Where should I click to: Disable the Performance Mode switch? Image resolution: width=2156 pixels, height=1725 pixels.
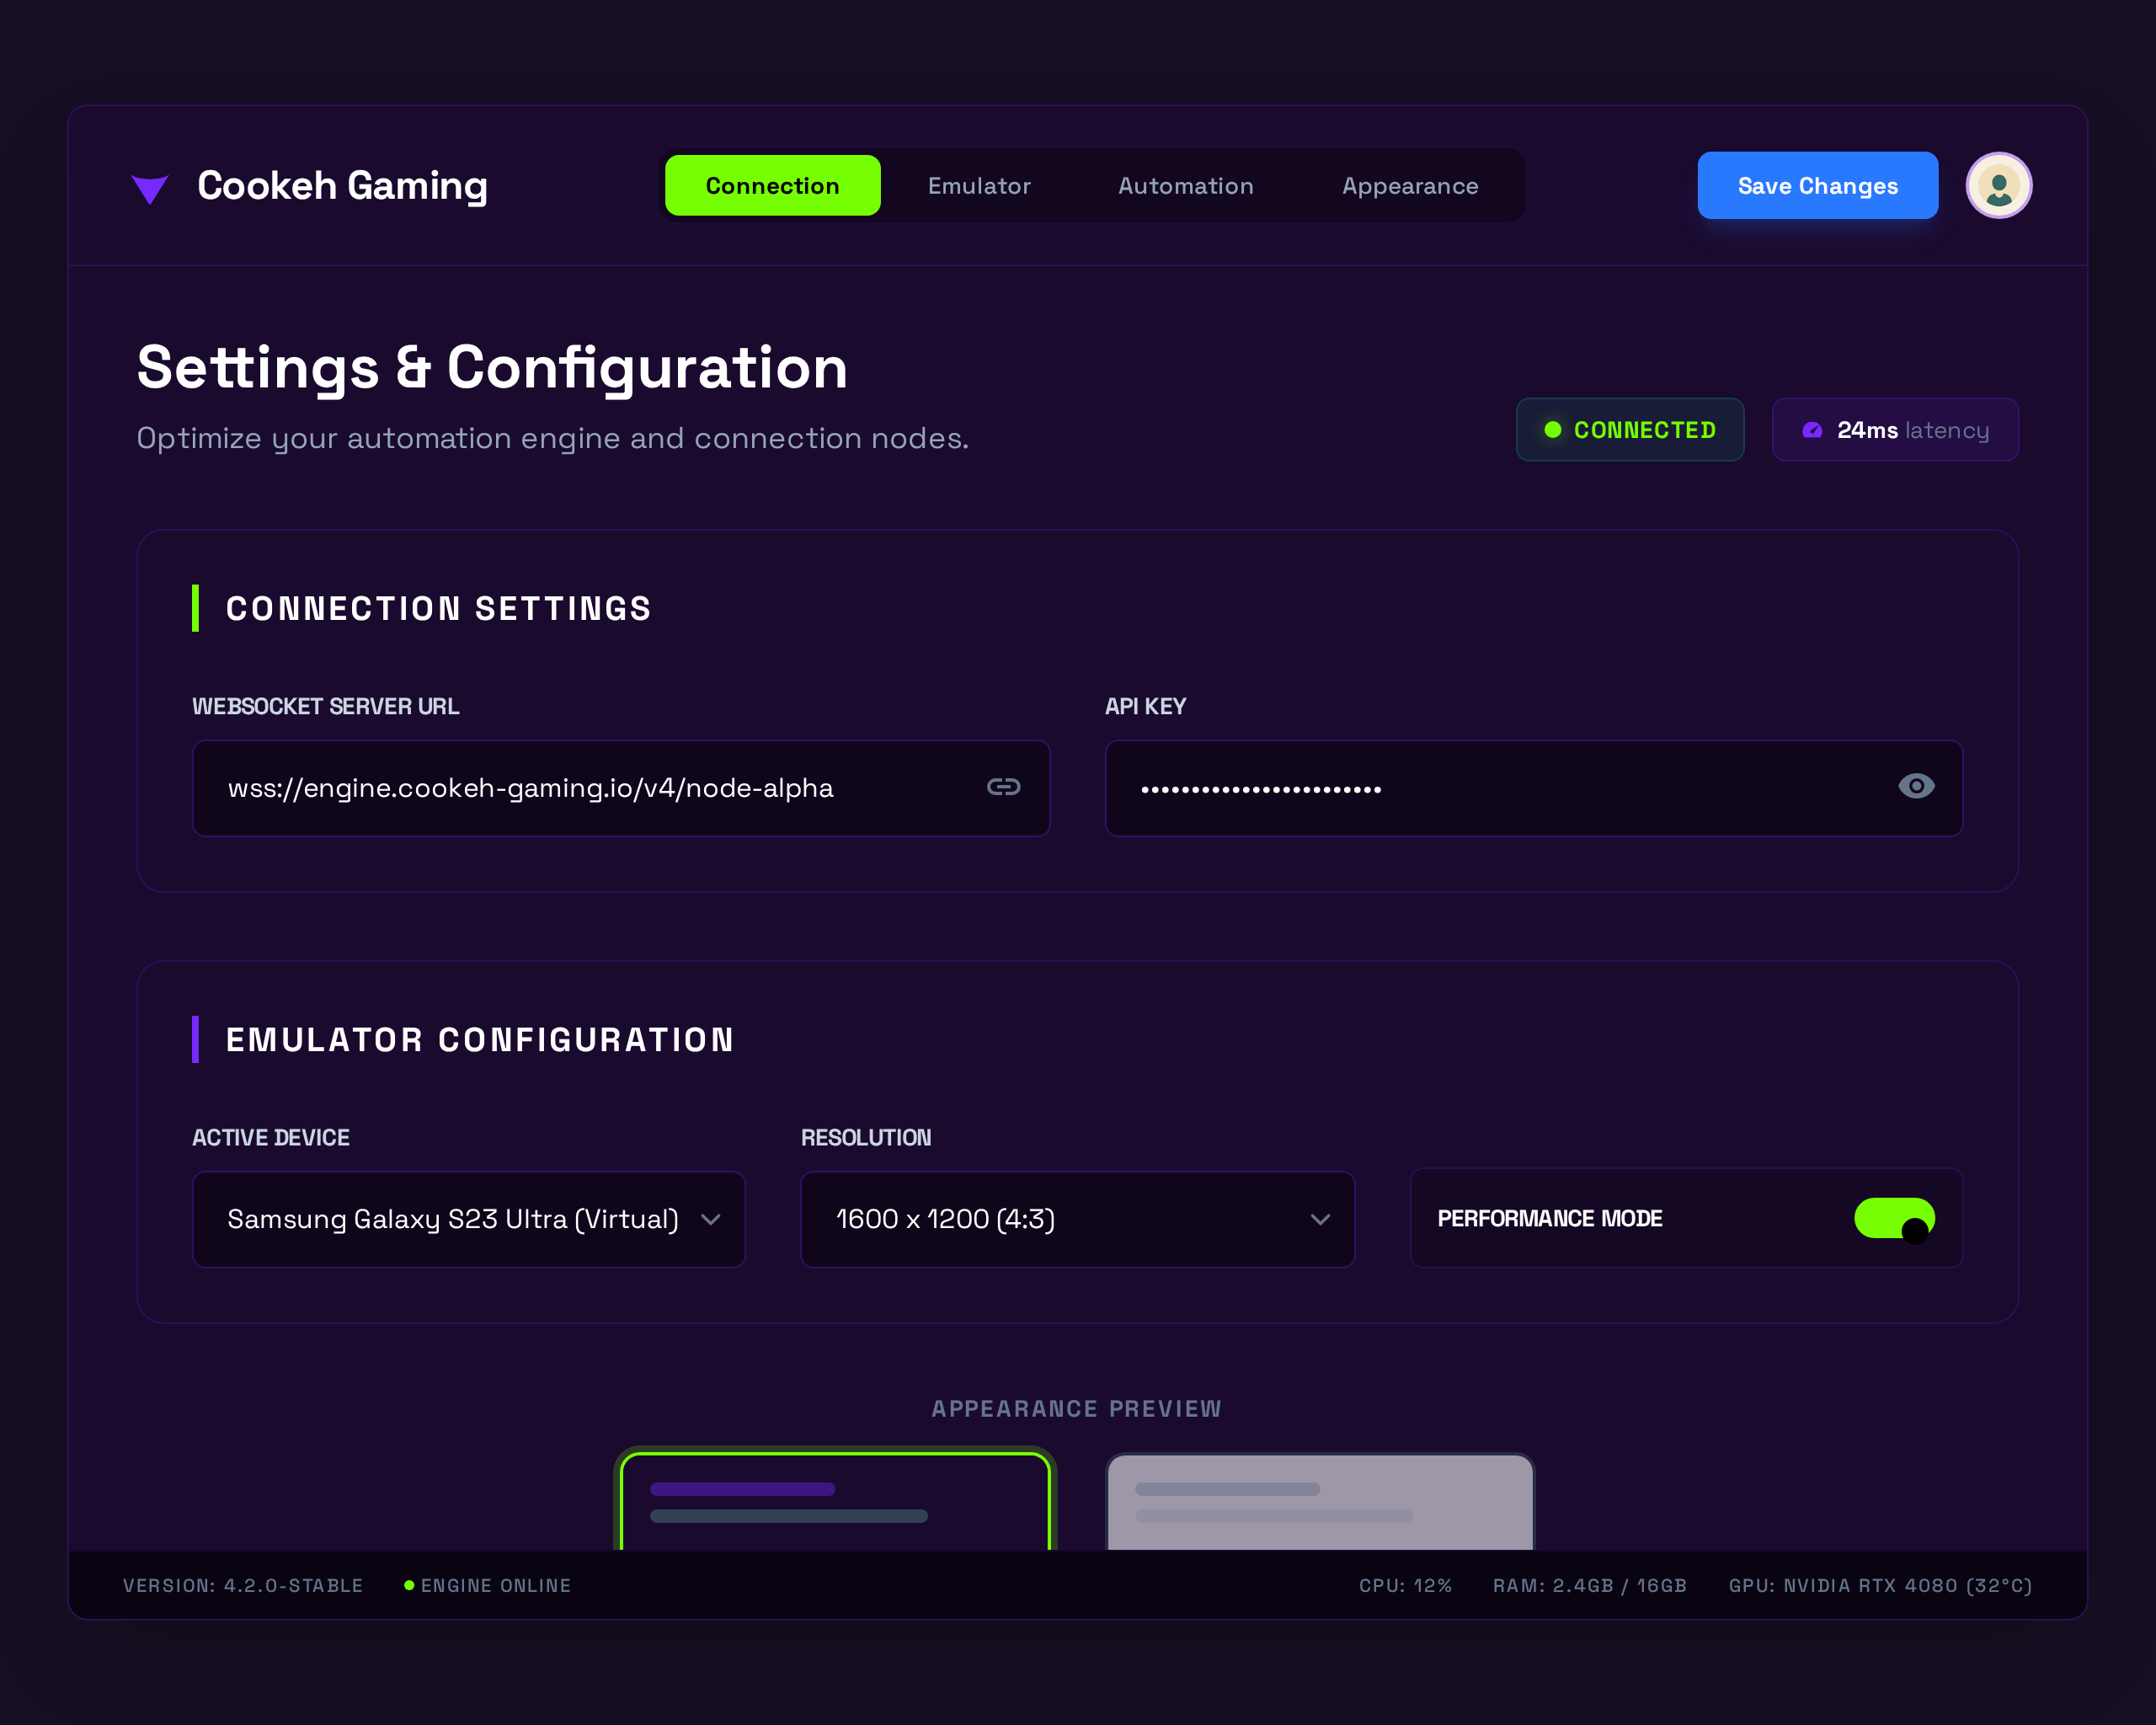tap(1893, 1218)
